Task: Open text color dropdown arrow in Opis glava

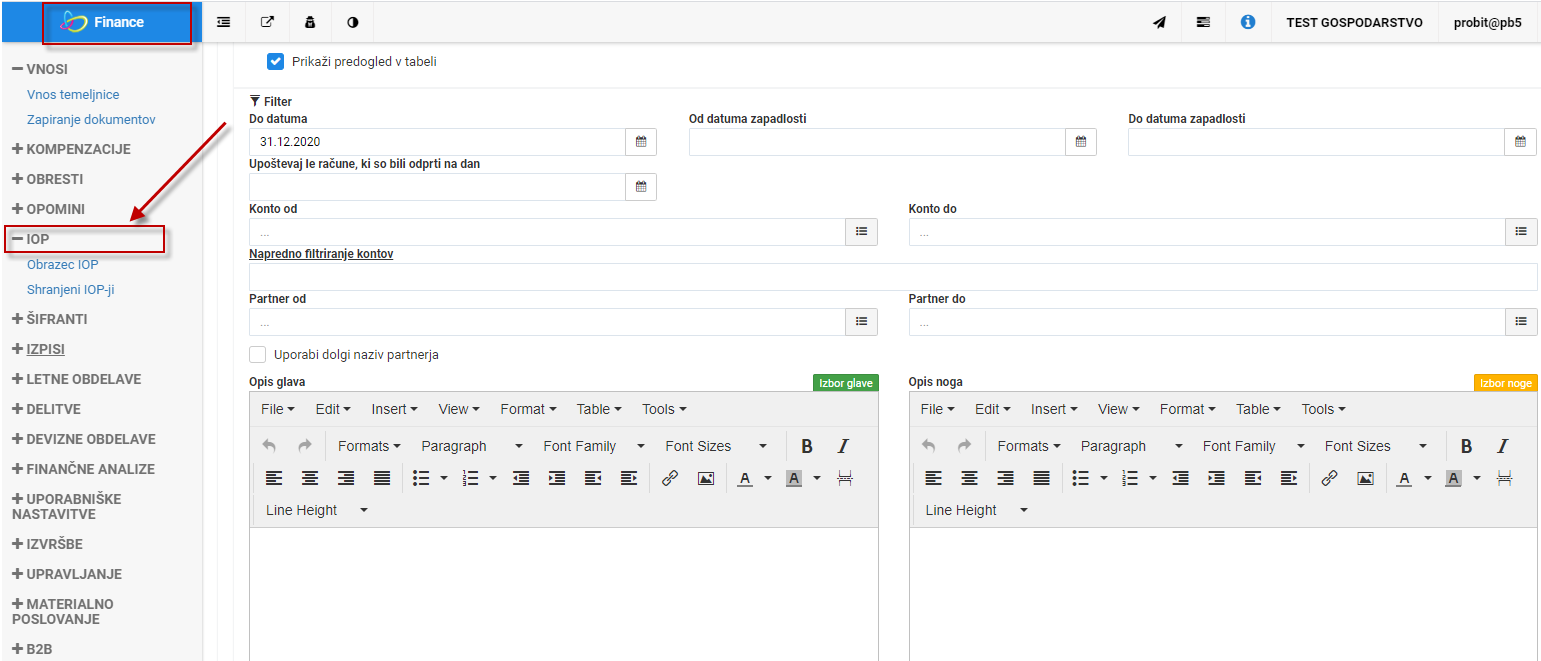Action: pyautogui.click(x=768, y=478)
